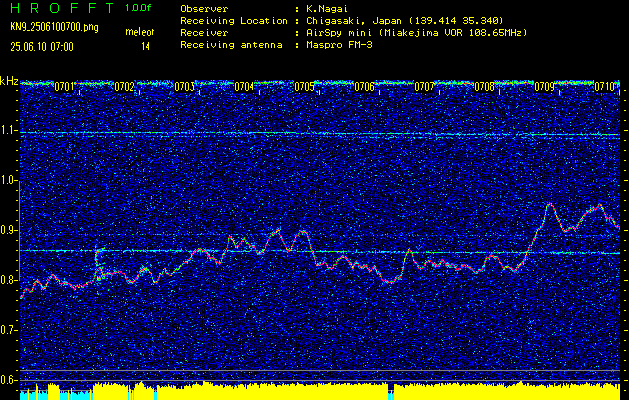Click the Receiving antenna field label
629x400 pixels.
pyautogui.click(x=231, y=45)
